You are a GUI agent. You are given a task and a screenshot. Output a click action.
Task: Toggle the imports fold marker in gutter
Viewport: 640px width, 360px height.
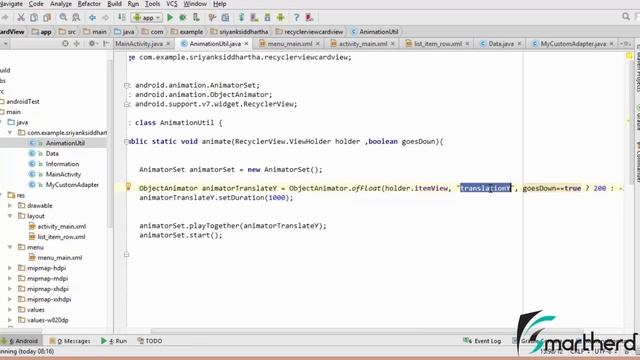(x=127, y=85)
